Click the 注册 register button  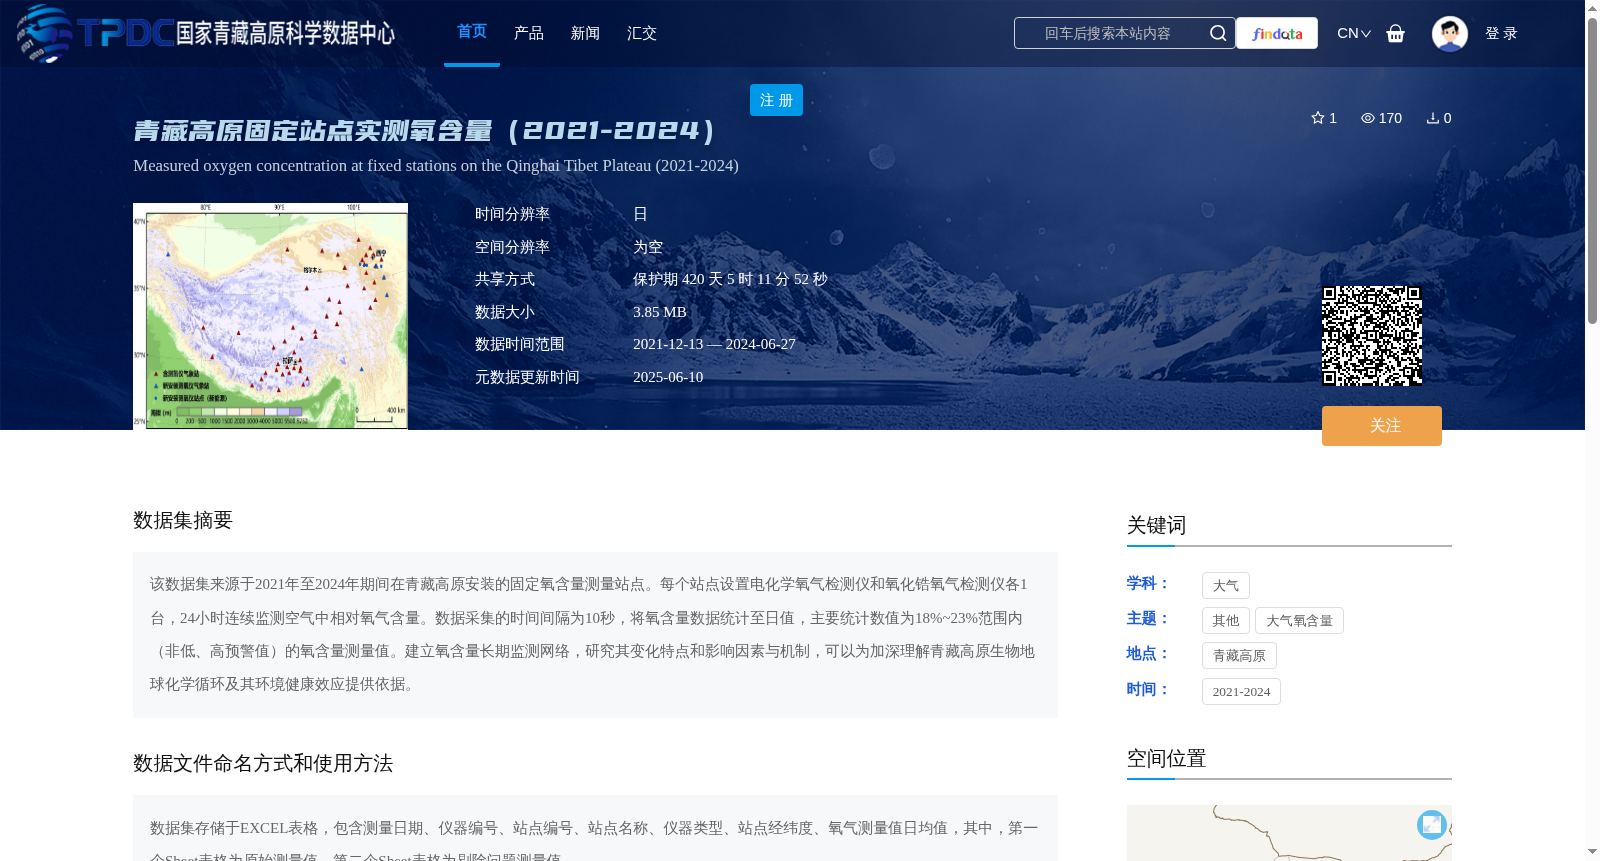point(776,100)
